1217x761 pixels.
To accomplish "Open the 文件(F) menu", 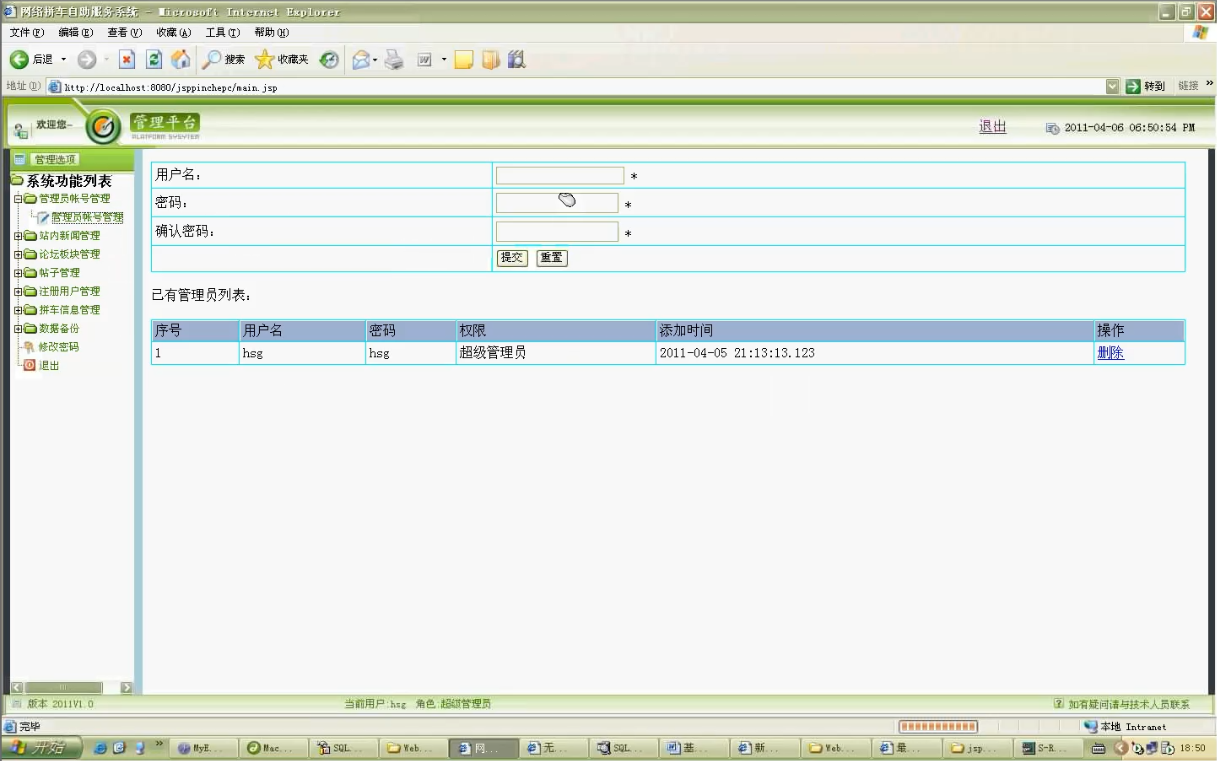I will (x=27, y=33).
